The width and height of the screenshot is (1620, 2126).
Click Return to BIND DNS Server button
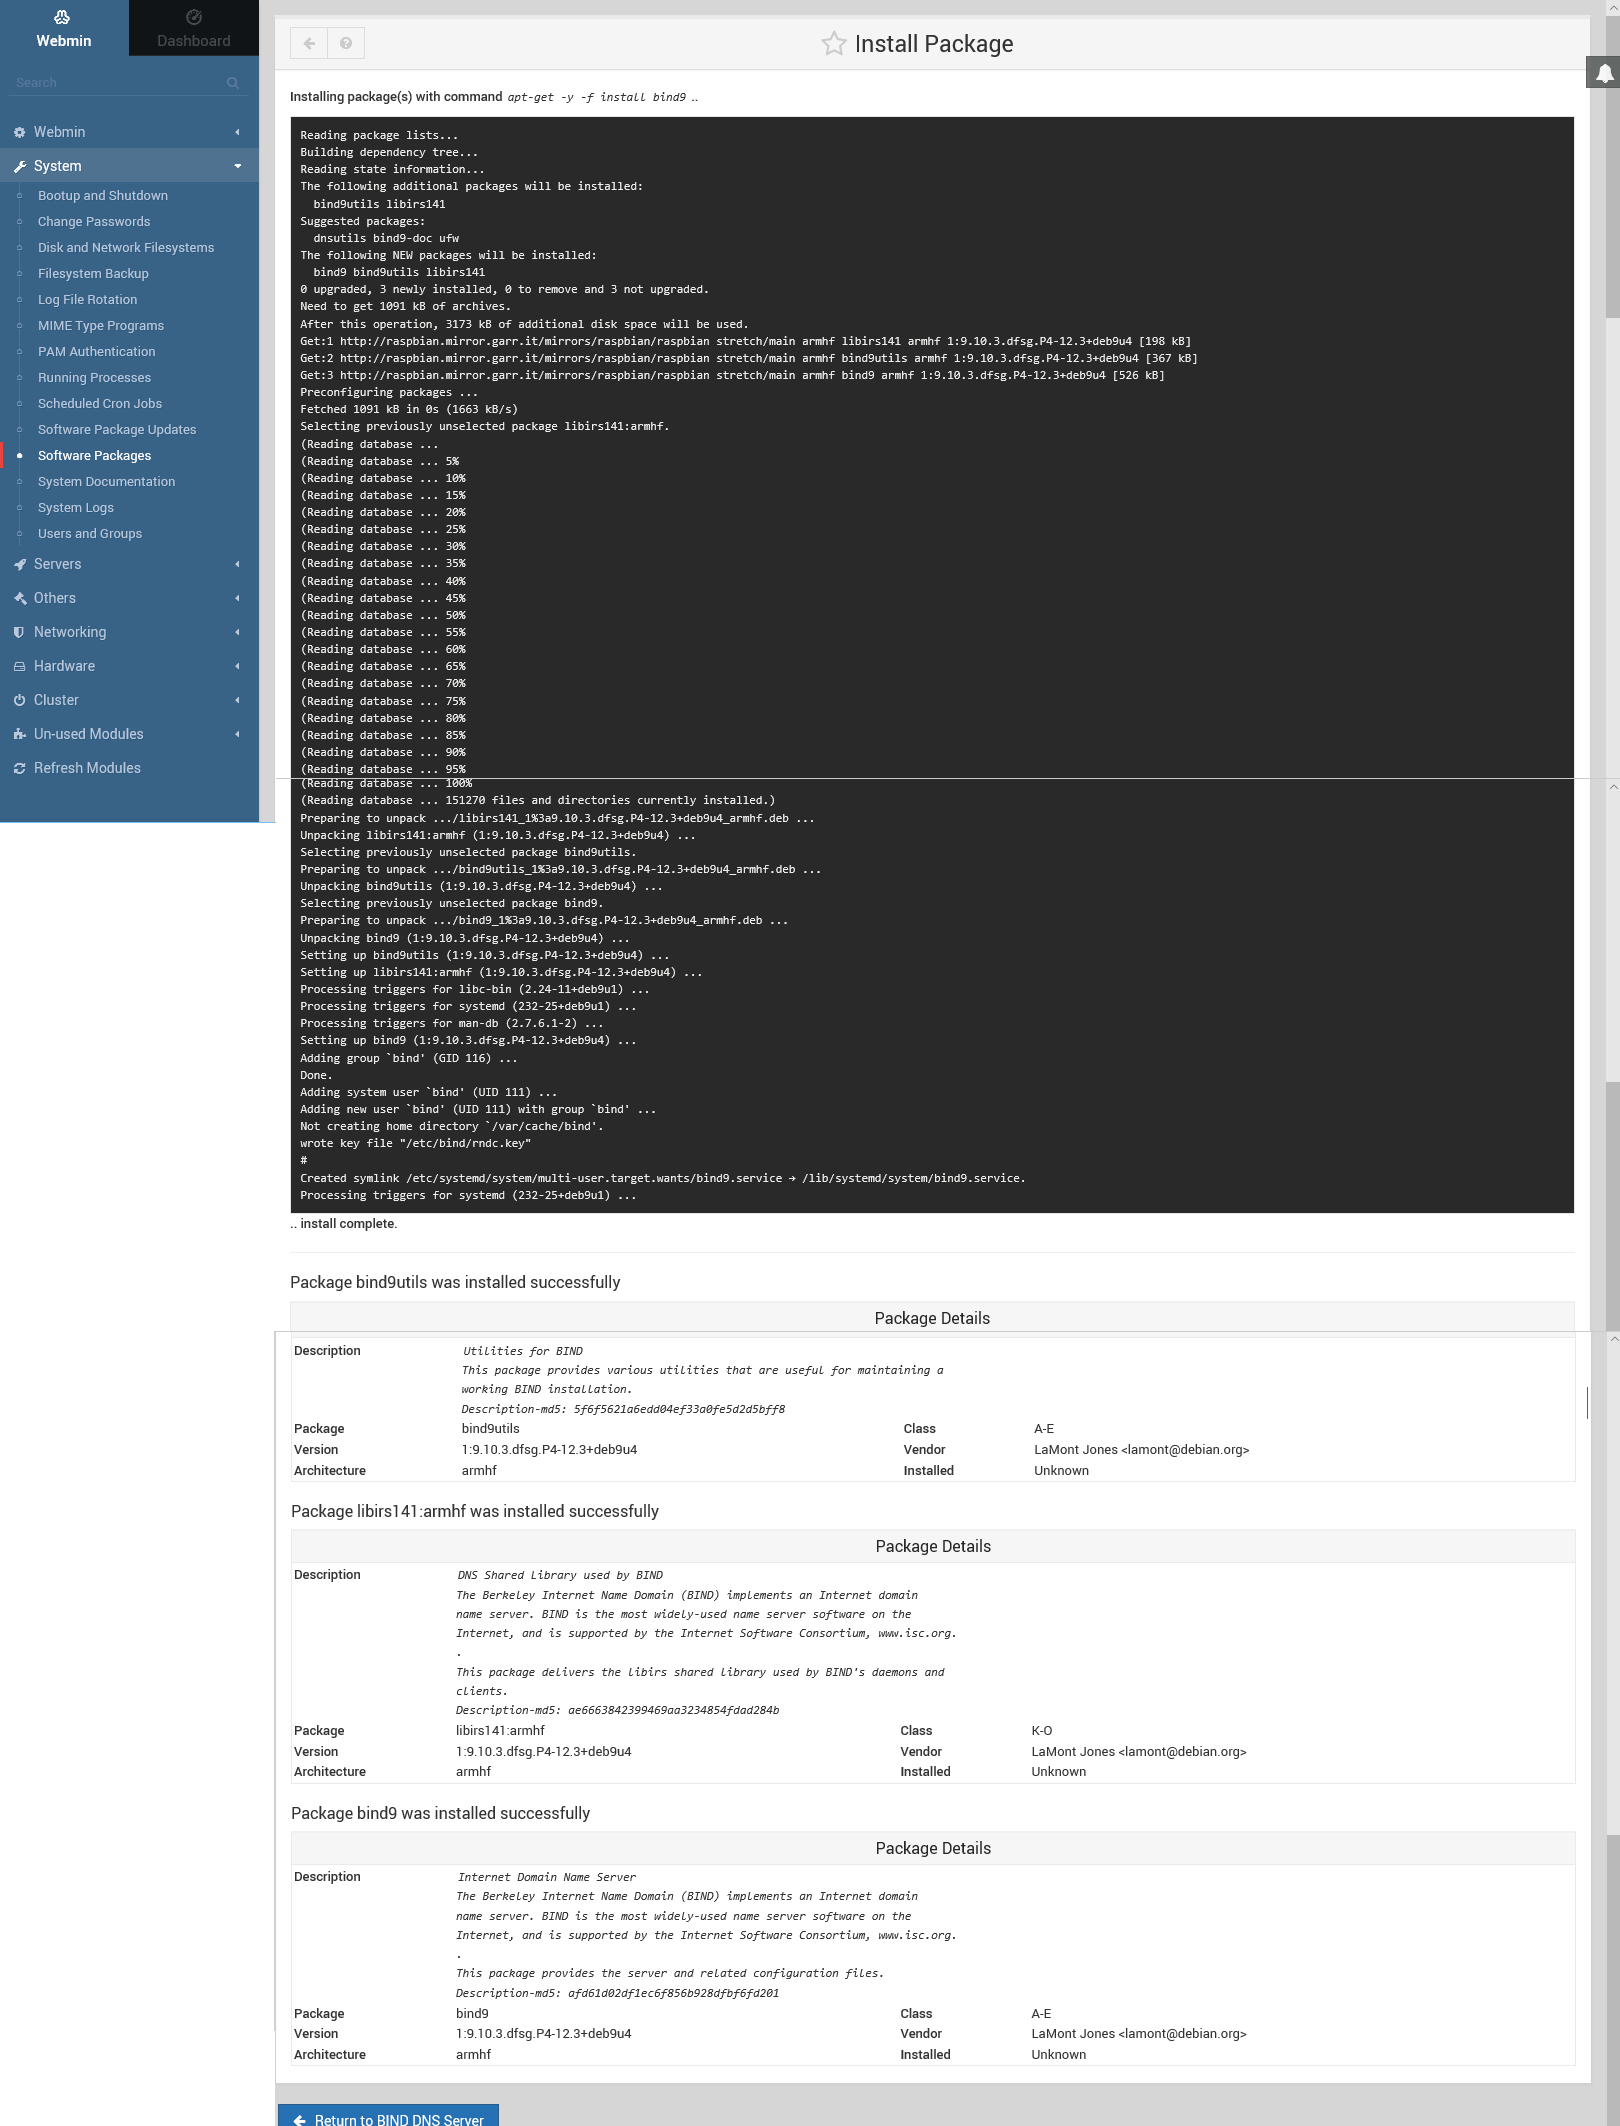pos(388,2115)
